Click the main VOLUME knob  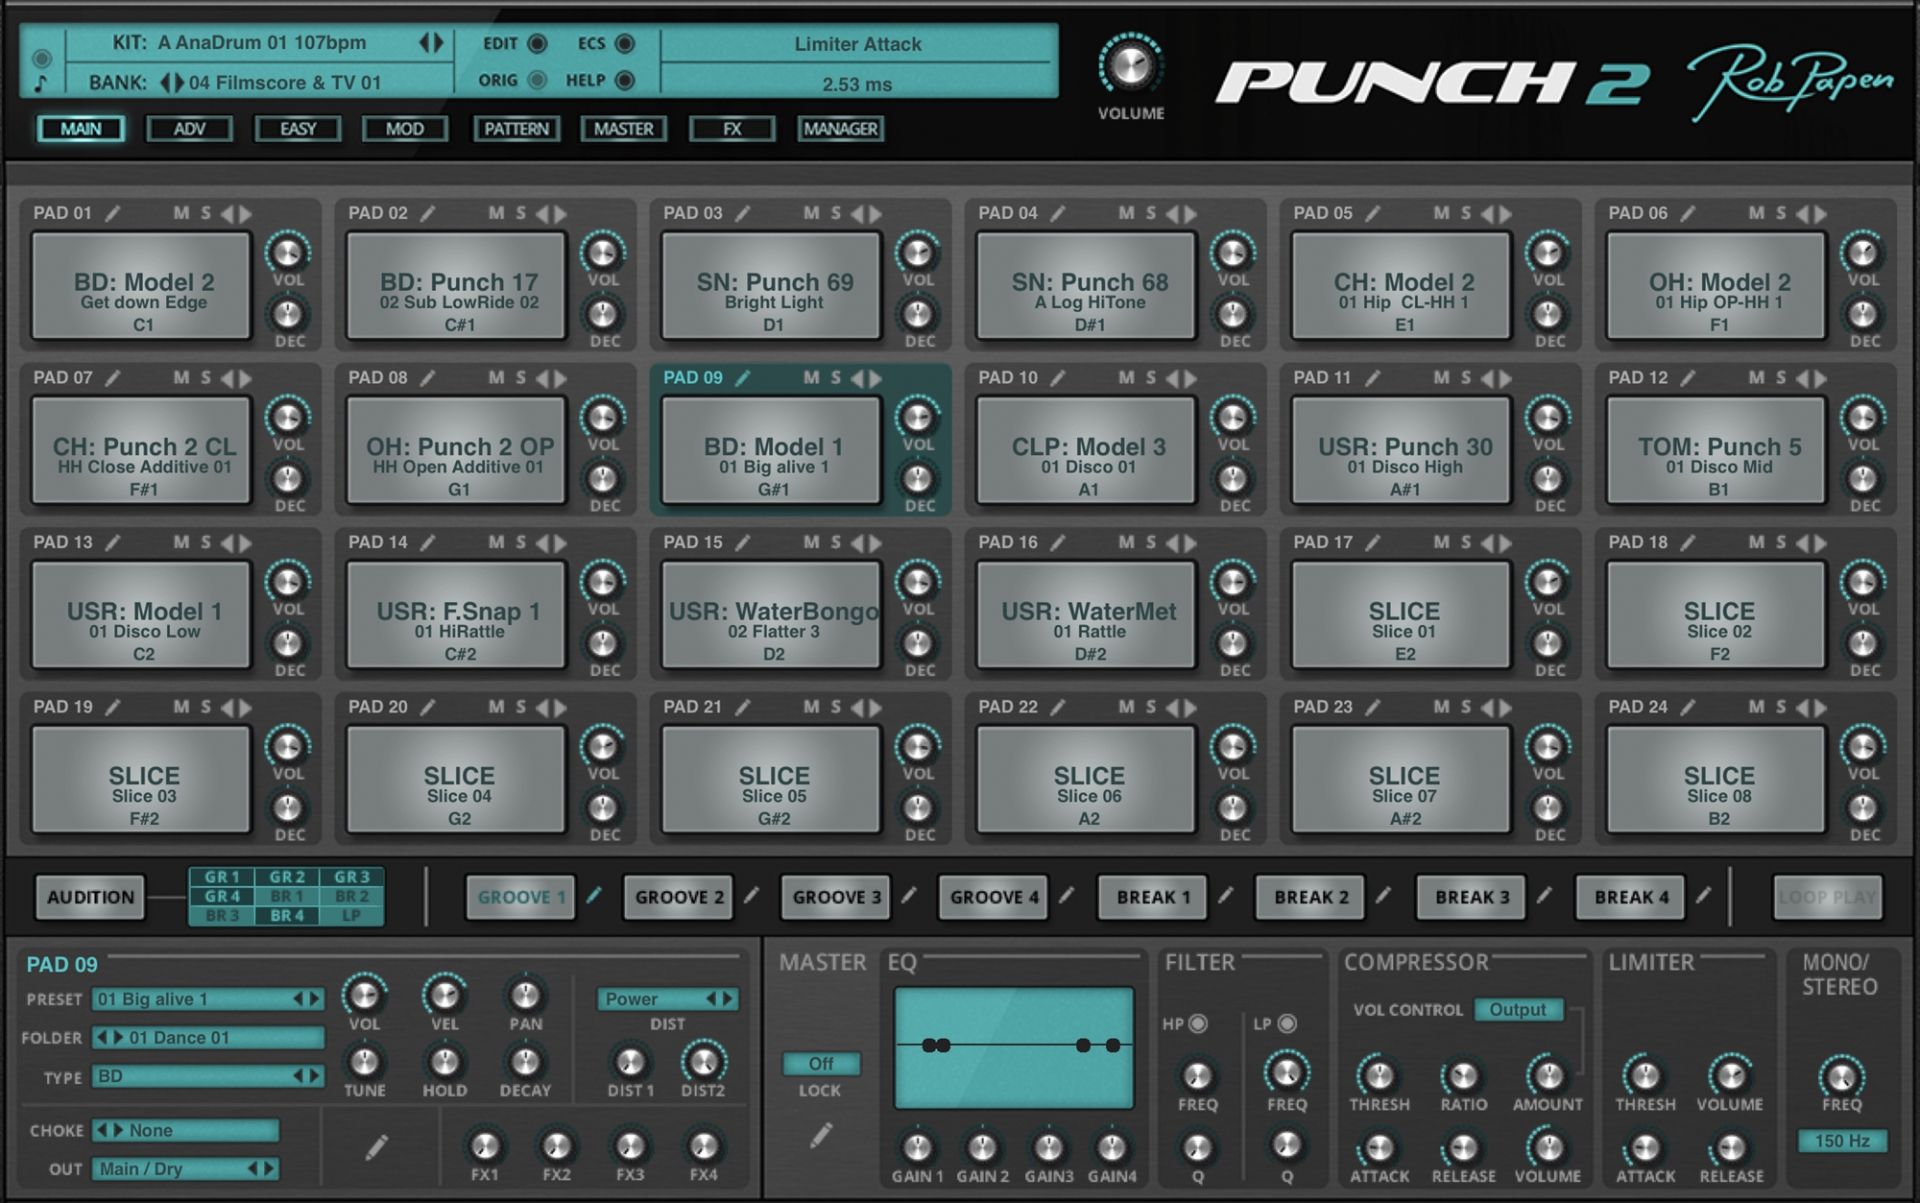pyautogui.click(x=1131, y=66)
